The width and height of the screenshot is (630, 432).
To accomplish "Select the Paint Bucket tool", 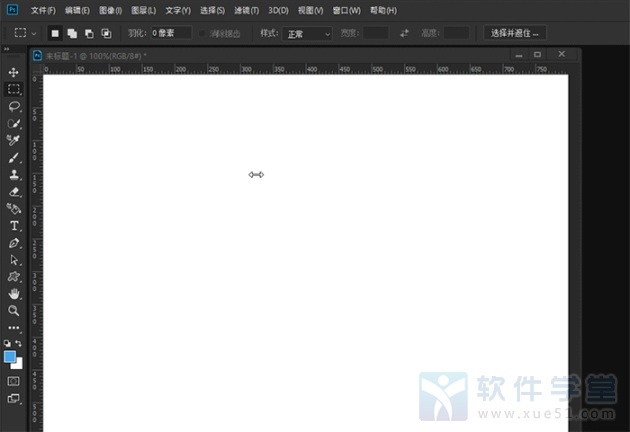I will point(14,209).
